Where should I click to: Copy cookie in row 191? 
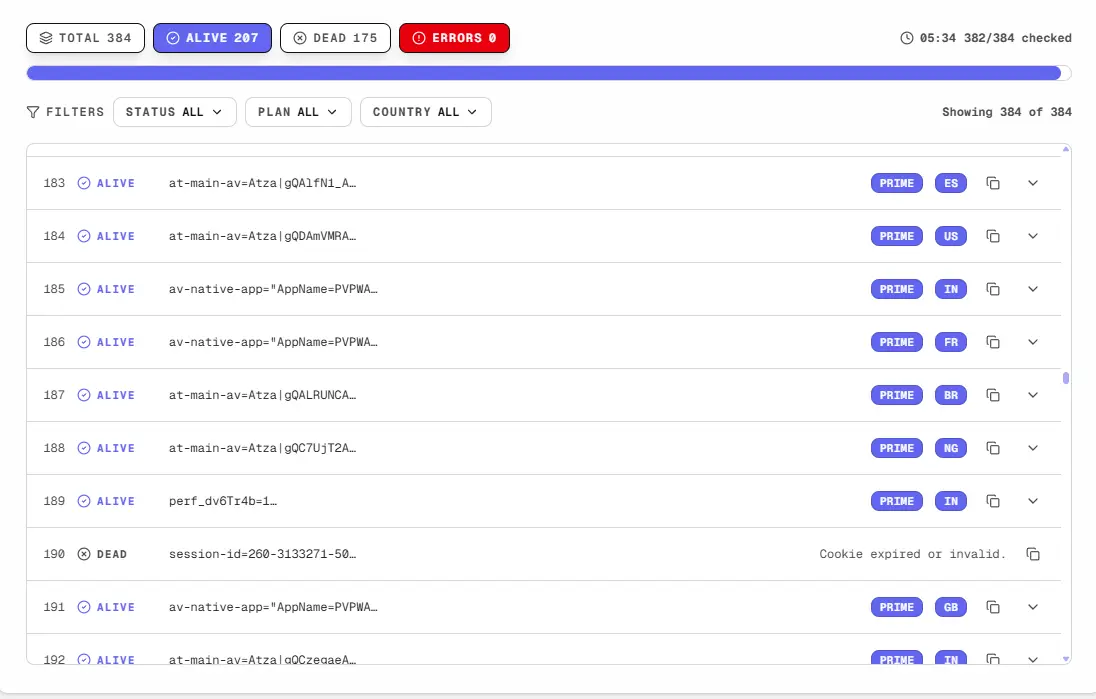pyautogui.click(x=993, y=607)
